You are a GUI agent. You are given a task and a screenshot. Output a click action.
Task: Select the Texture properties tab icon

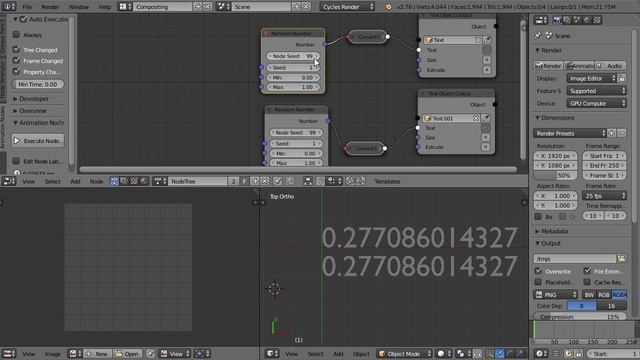click(597, 20)
